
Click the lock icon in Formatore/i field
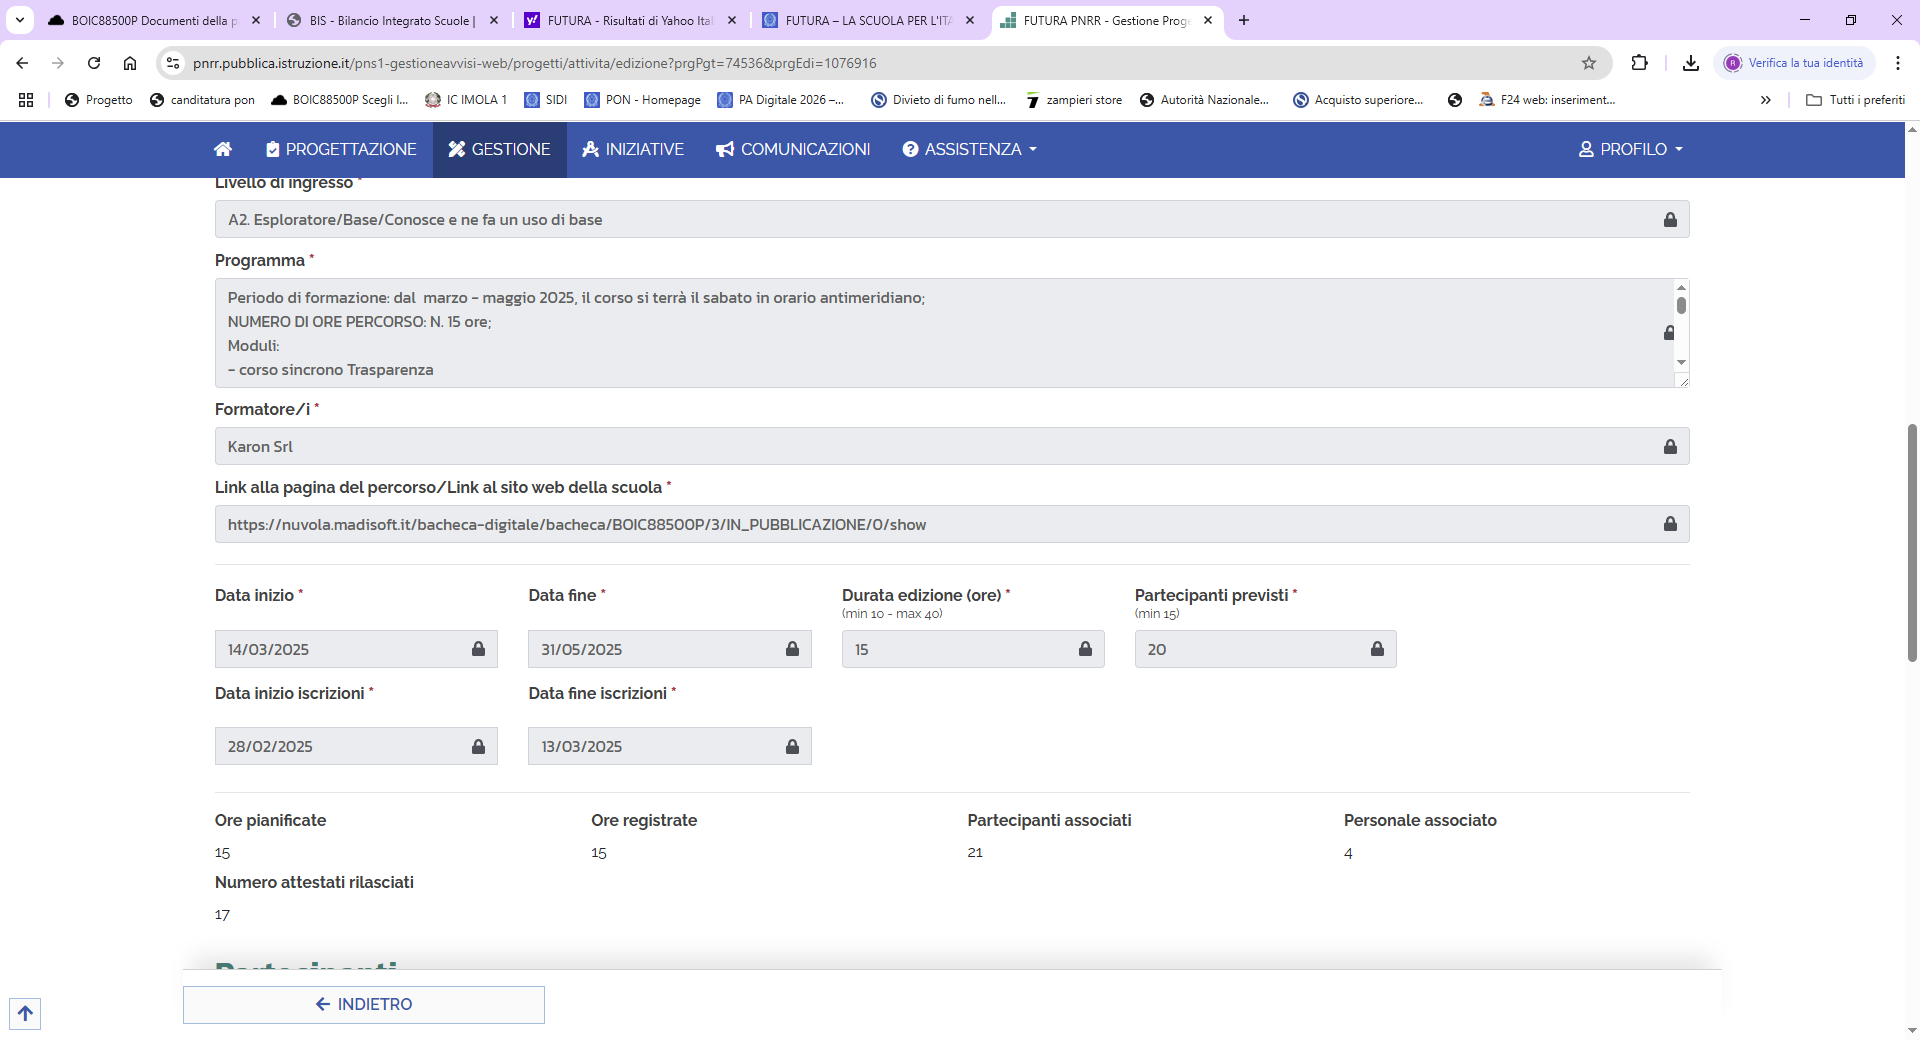[1670, 446]
